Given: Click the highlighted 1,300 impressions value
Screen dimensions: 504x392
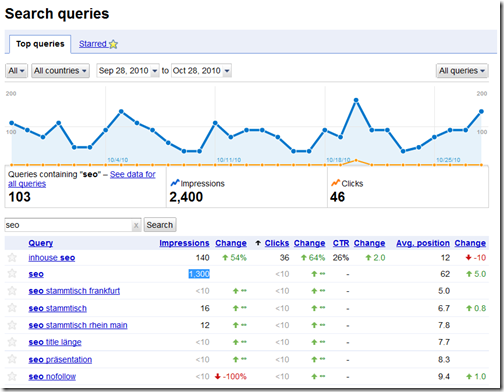Looking at the screenshot, I should [x=199, y=274].
